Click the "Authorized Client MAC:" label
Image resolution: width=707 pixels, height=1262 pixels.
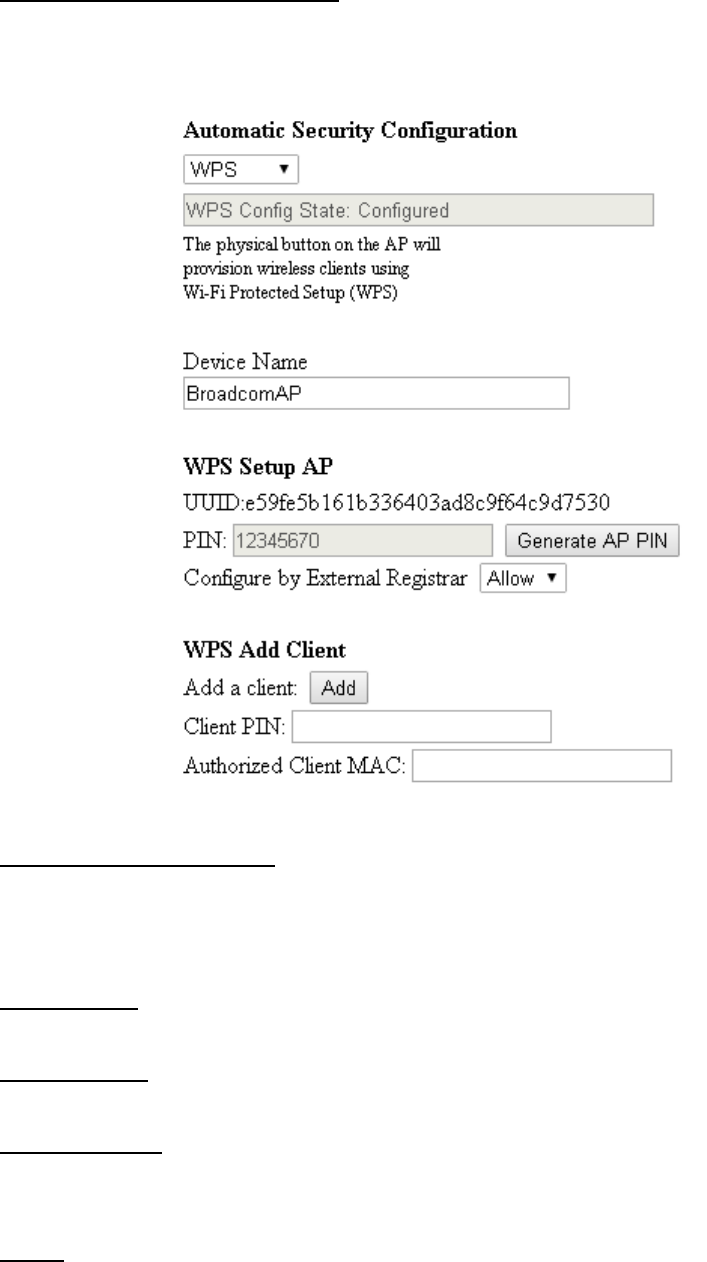[x=295, y=767]
